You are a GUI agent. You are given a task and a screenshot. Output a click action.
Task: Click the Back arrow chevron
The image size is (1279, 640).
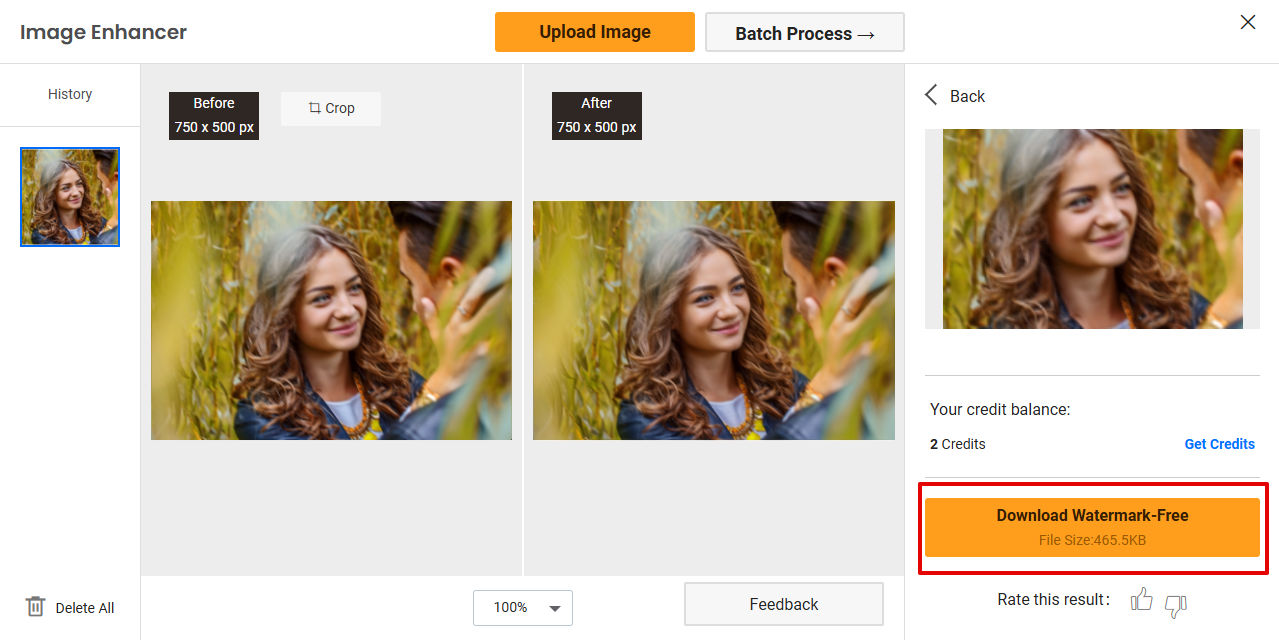[931, 95]
